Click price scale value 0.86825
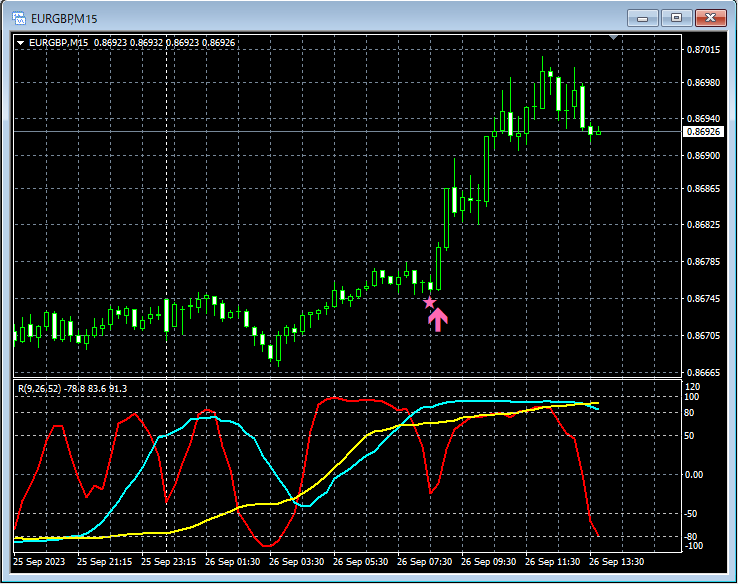Viewport: 739px width, 584px height. (703, 224)
